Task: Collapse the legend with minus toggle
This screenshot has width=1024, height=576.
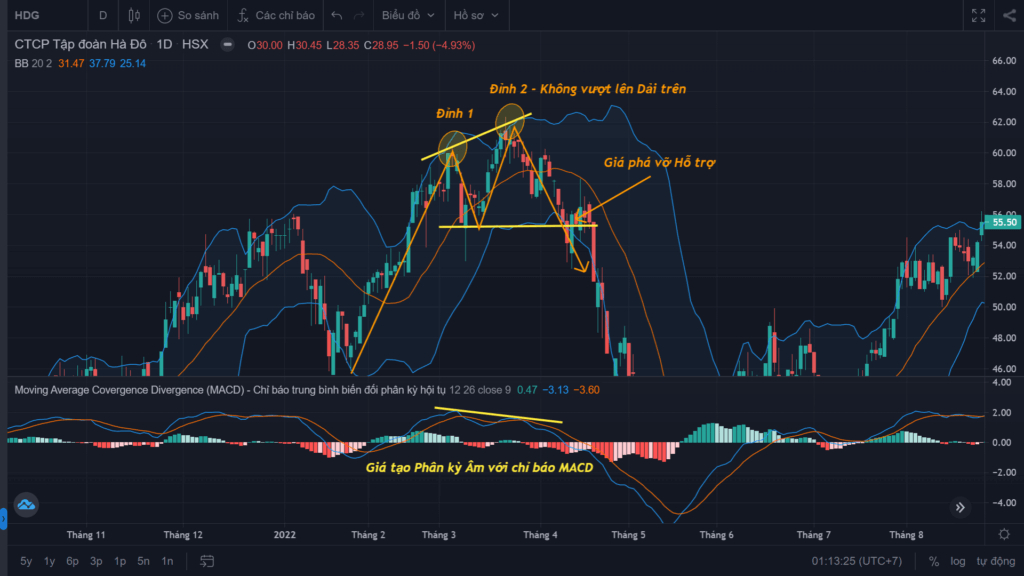Action: point(227,44)
